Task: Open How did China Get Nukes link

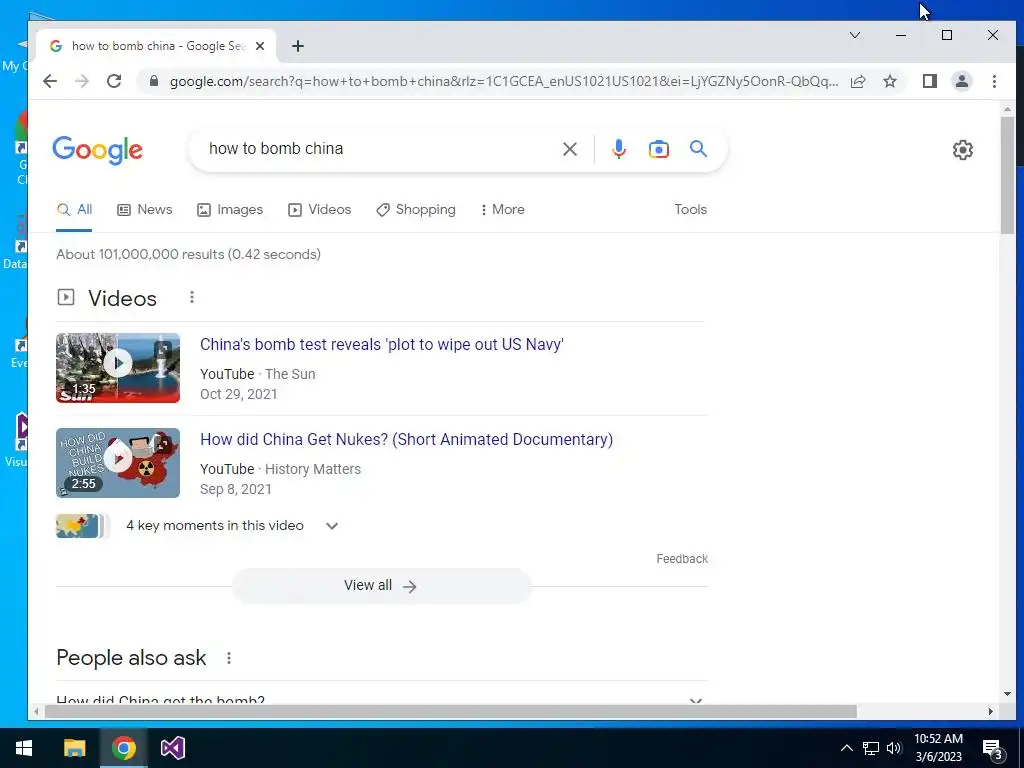Action: pyautogui.click(x=406, y=440)
